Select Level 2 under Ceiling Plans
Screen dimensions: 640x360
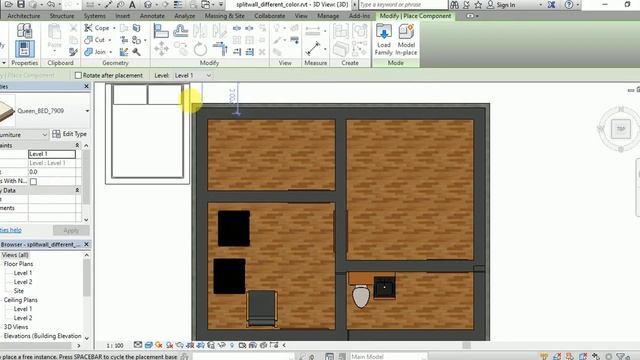[x=23, y=318]
